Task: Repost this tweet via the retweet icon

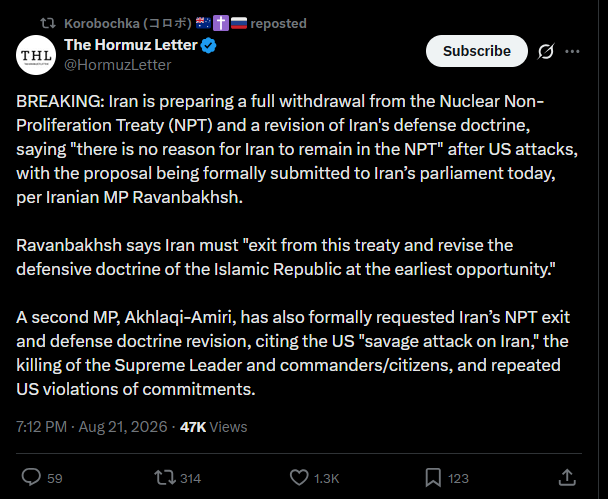Action: (x=165, y=478)
